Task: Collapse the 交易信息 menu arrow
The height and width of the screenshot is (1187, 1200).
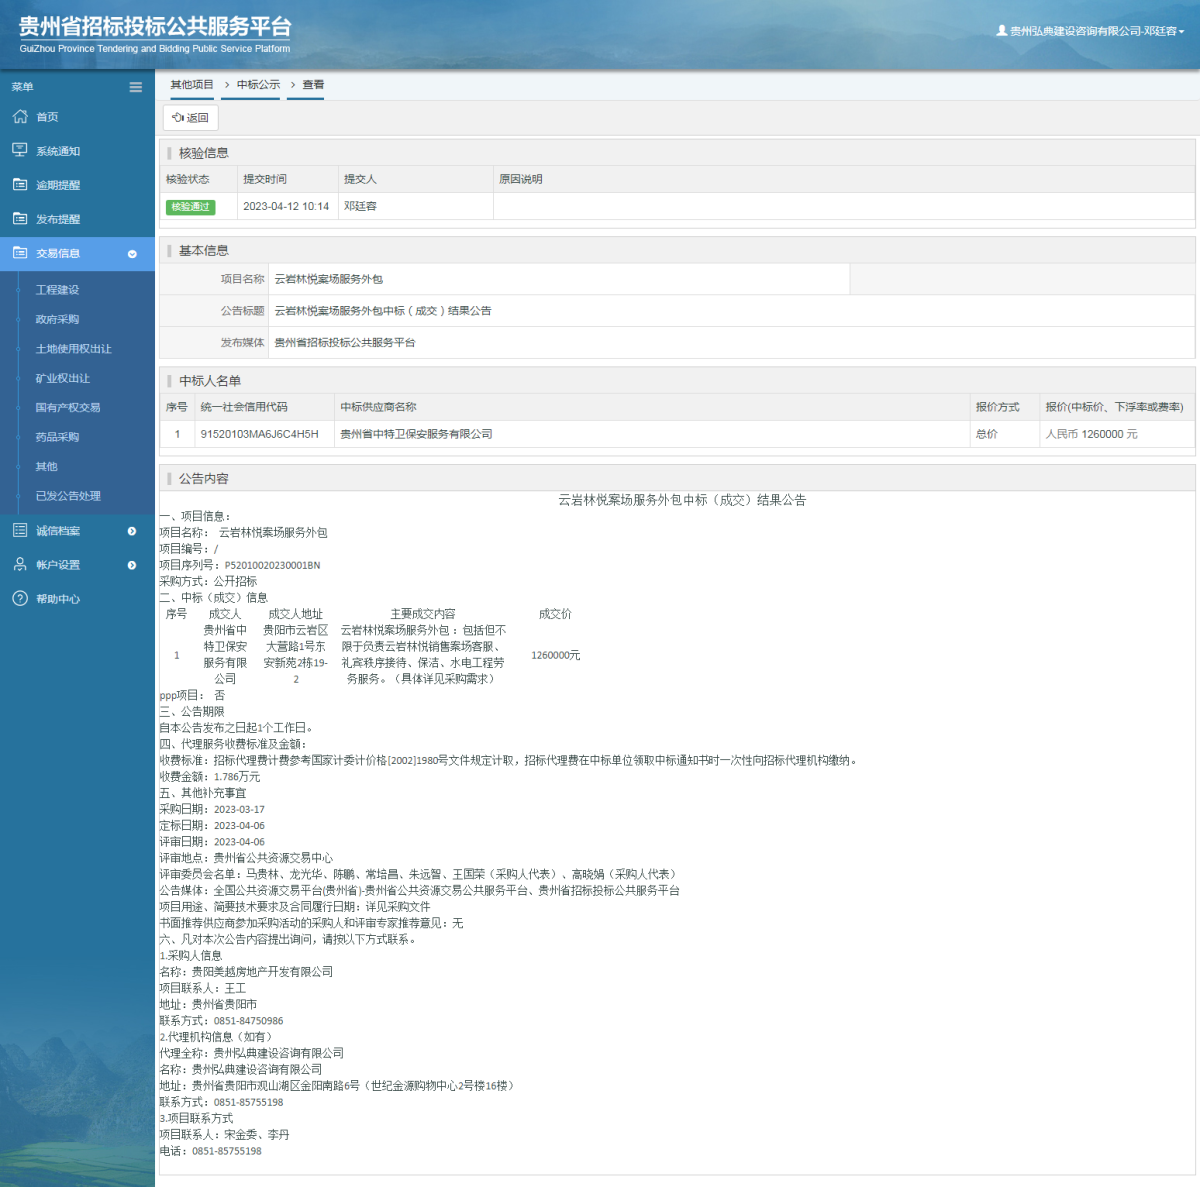Action: point(132,254)
